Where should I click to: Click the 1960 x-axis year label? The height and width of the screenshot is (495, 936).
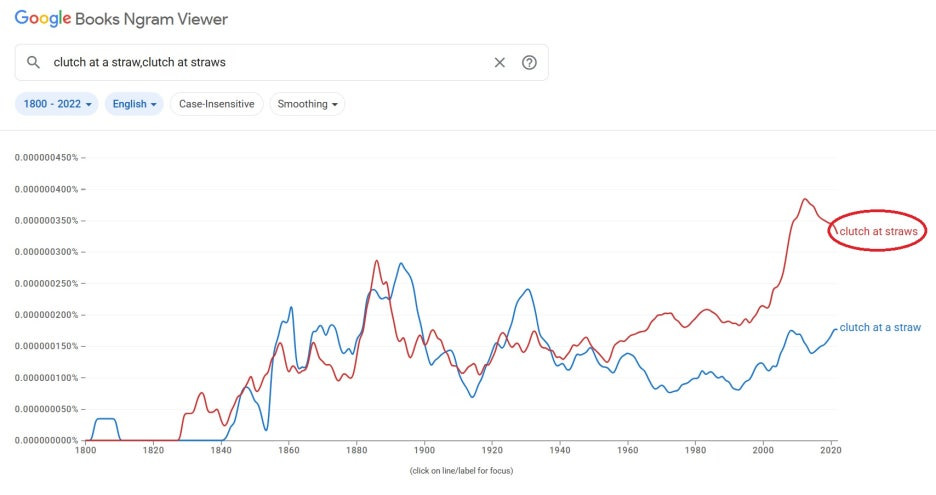click(x=628, y=450)
